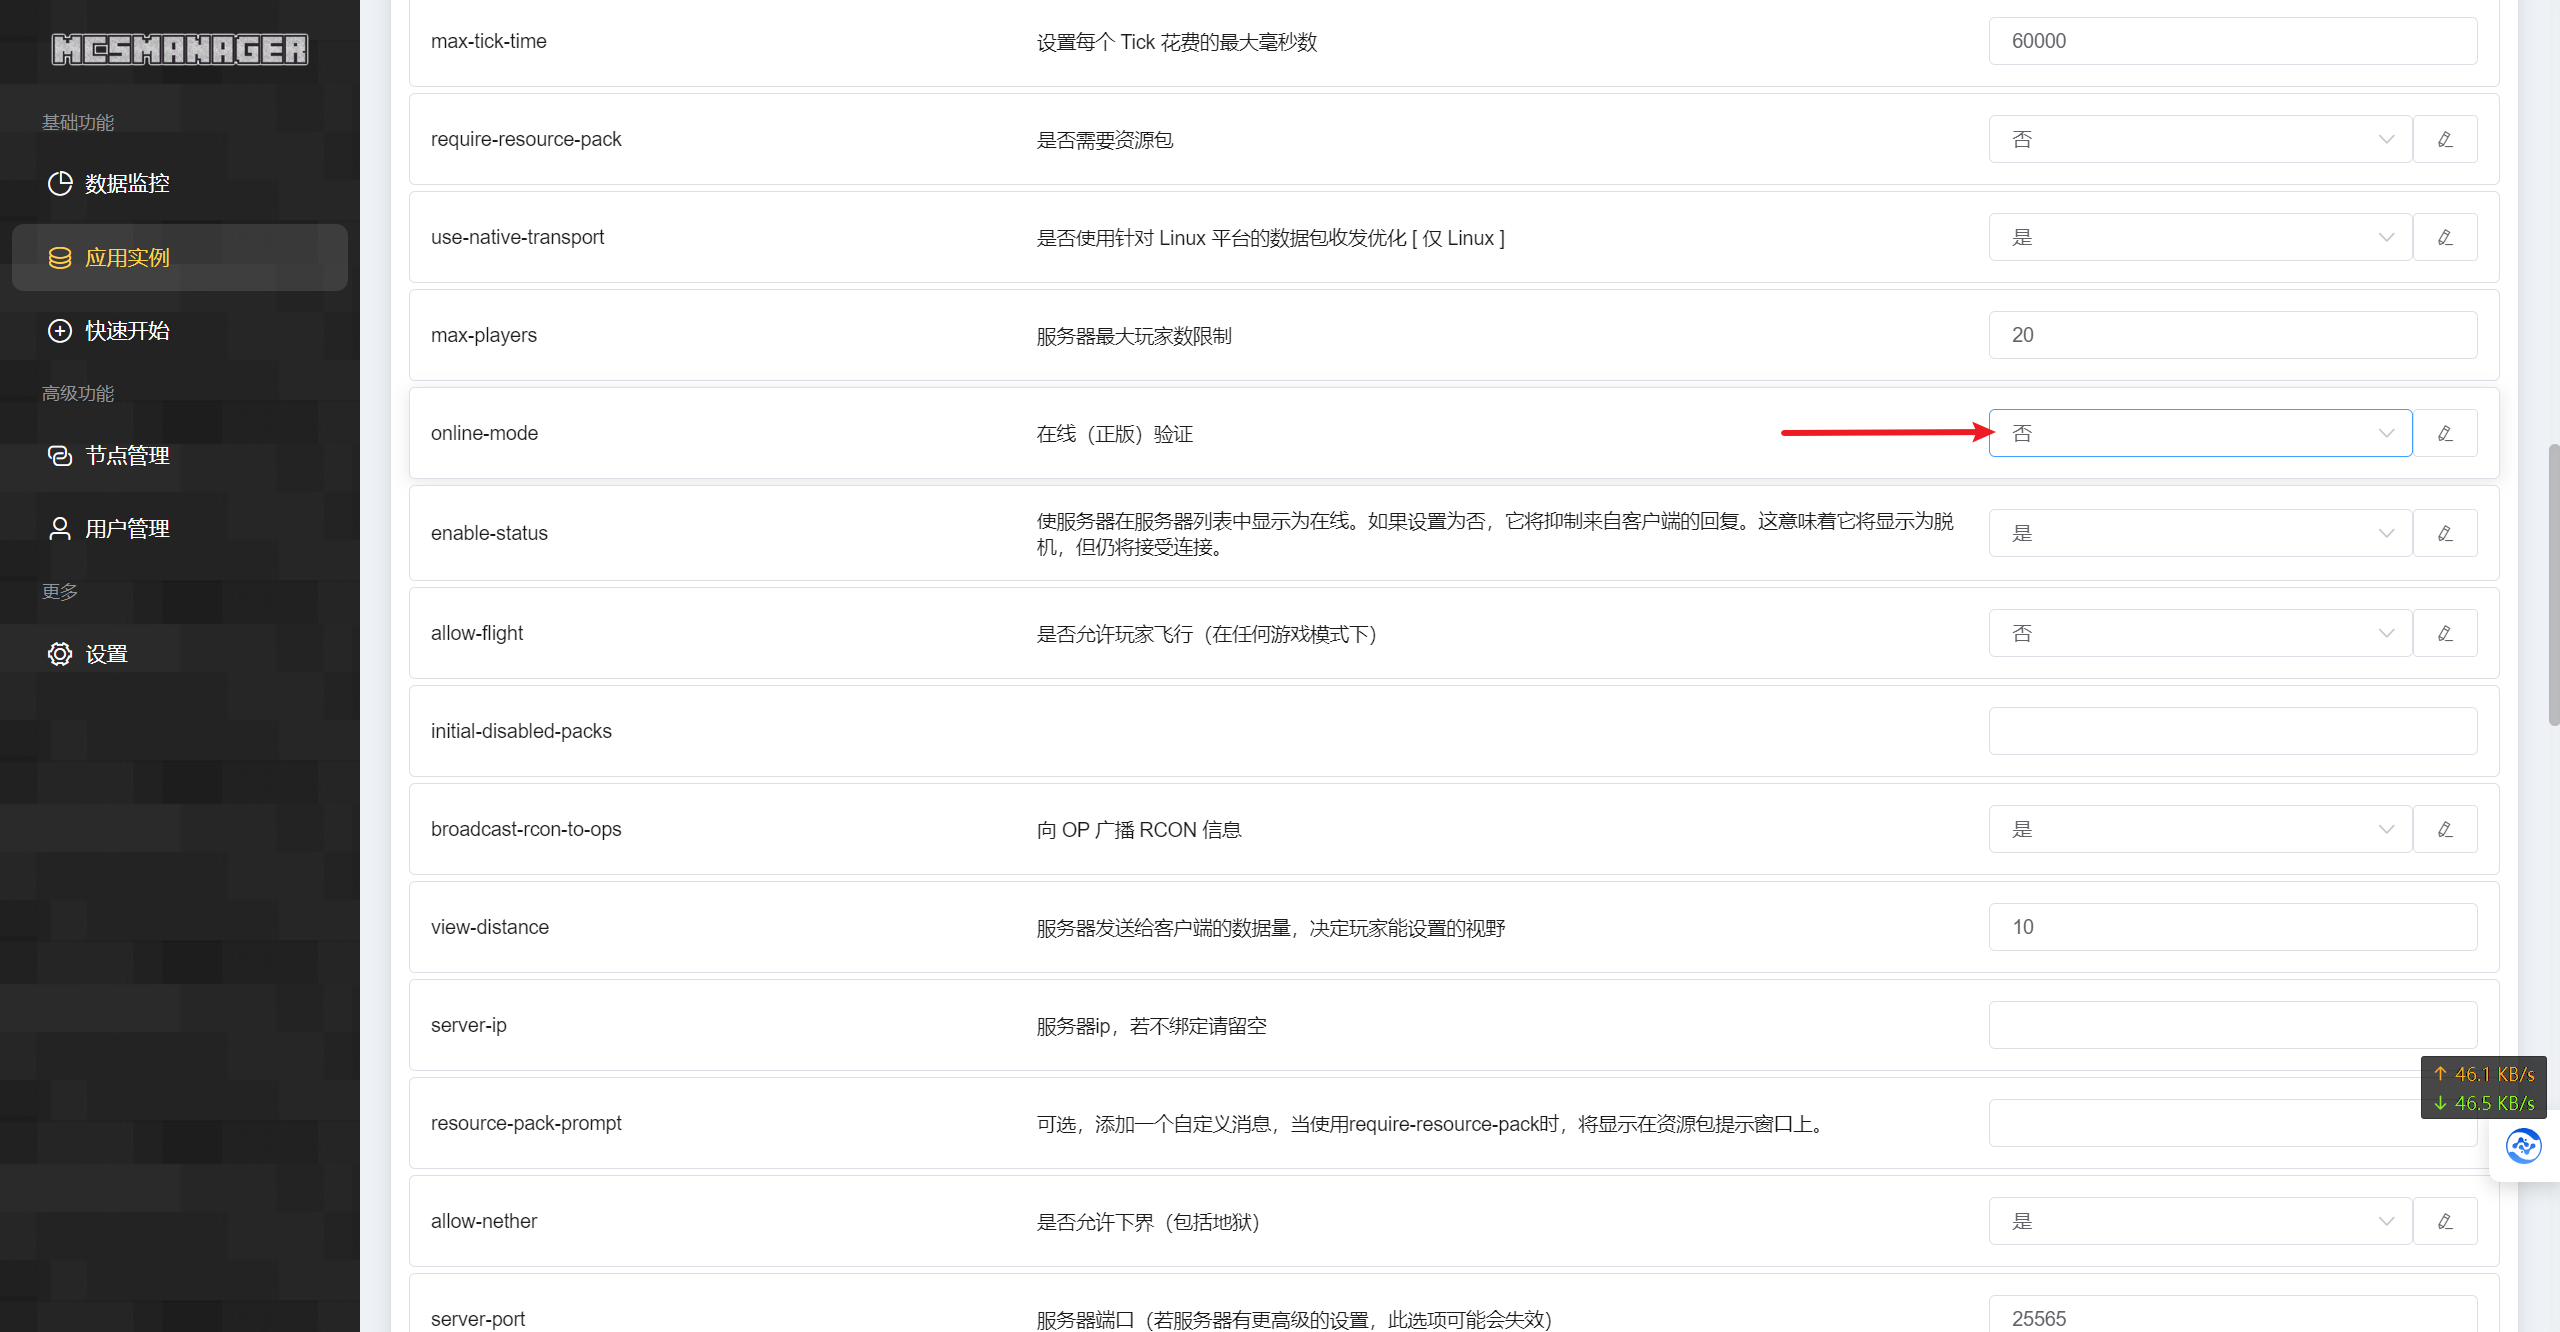Open 设置 from the sidebar
Image resolution: width=2560 pixels, height=1332 pixels.
(x=106, y=654)
